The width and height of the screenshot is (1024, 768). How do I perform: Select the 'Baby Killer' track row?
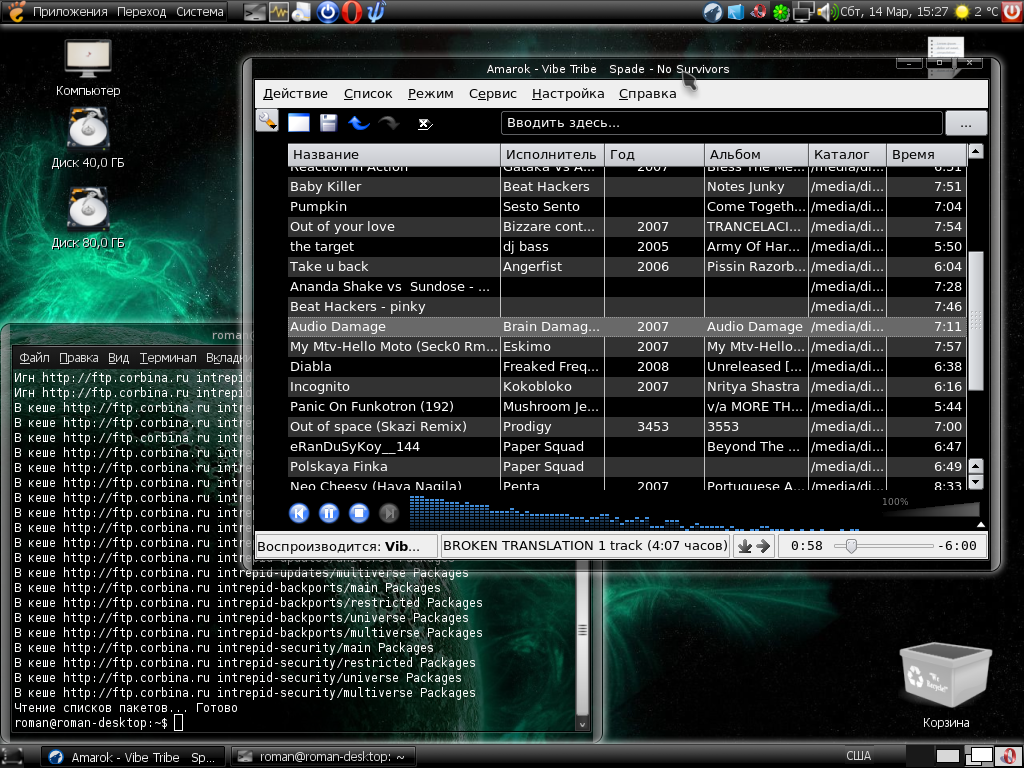coord(627,187)
